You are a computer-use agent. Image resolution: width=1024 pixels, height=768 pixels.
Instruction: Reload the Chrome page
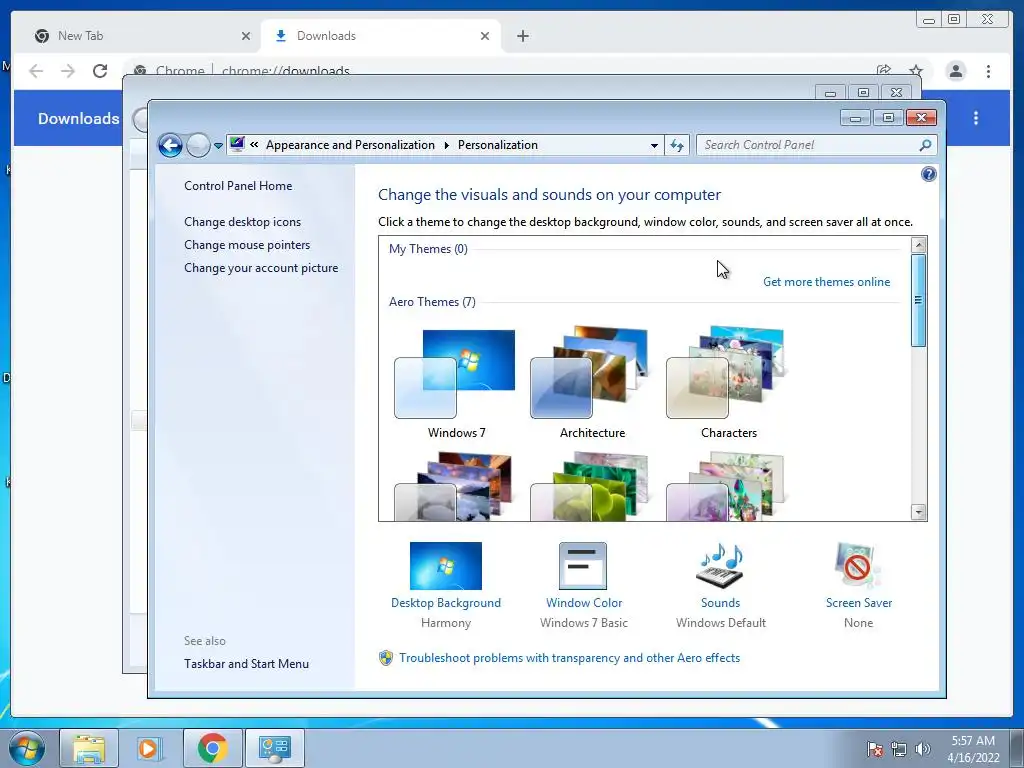coord(100,71)
